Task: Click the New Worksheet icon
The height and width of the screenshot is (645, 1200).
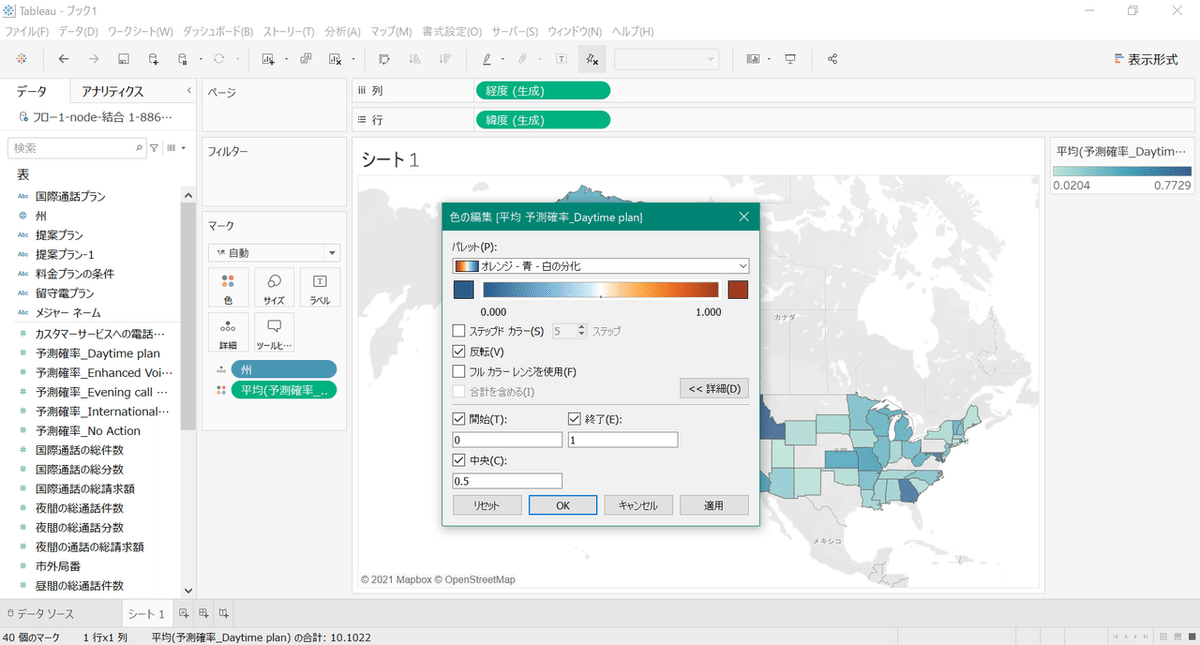Action: (268, 59)
